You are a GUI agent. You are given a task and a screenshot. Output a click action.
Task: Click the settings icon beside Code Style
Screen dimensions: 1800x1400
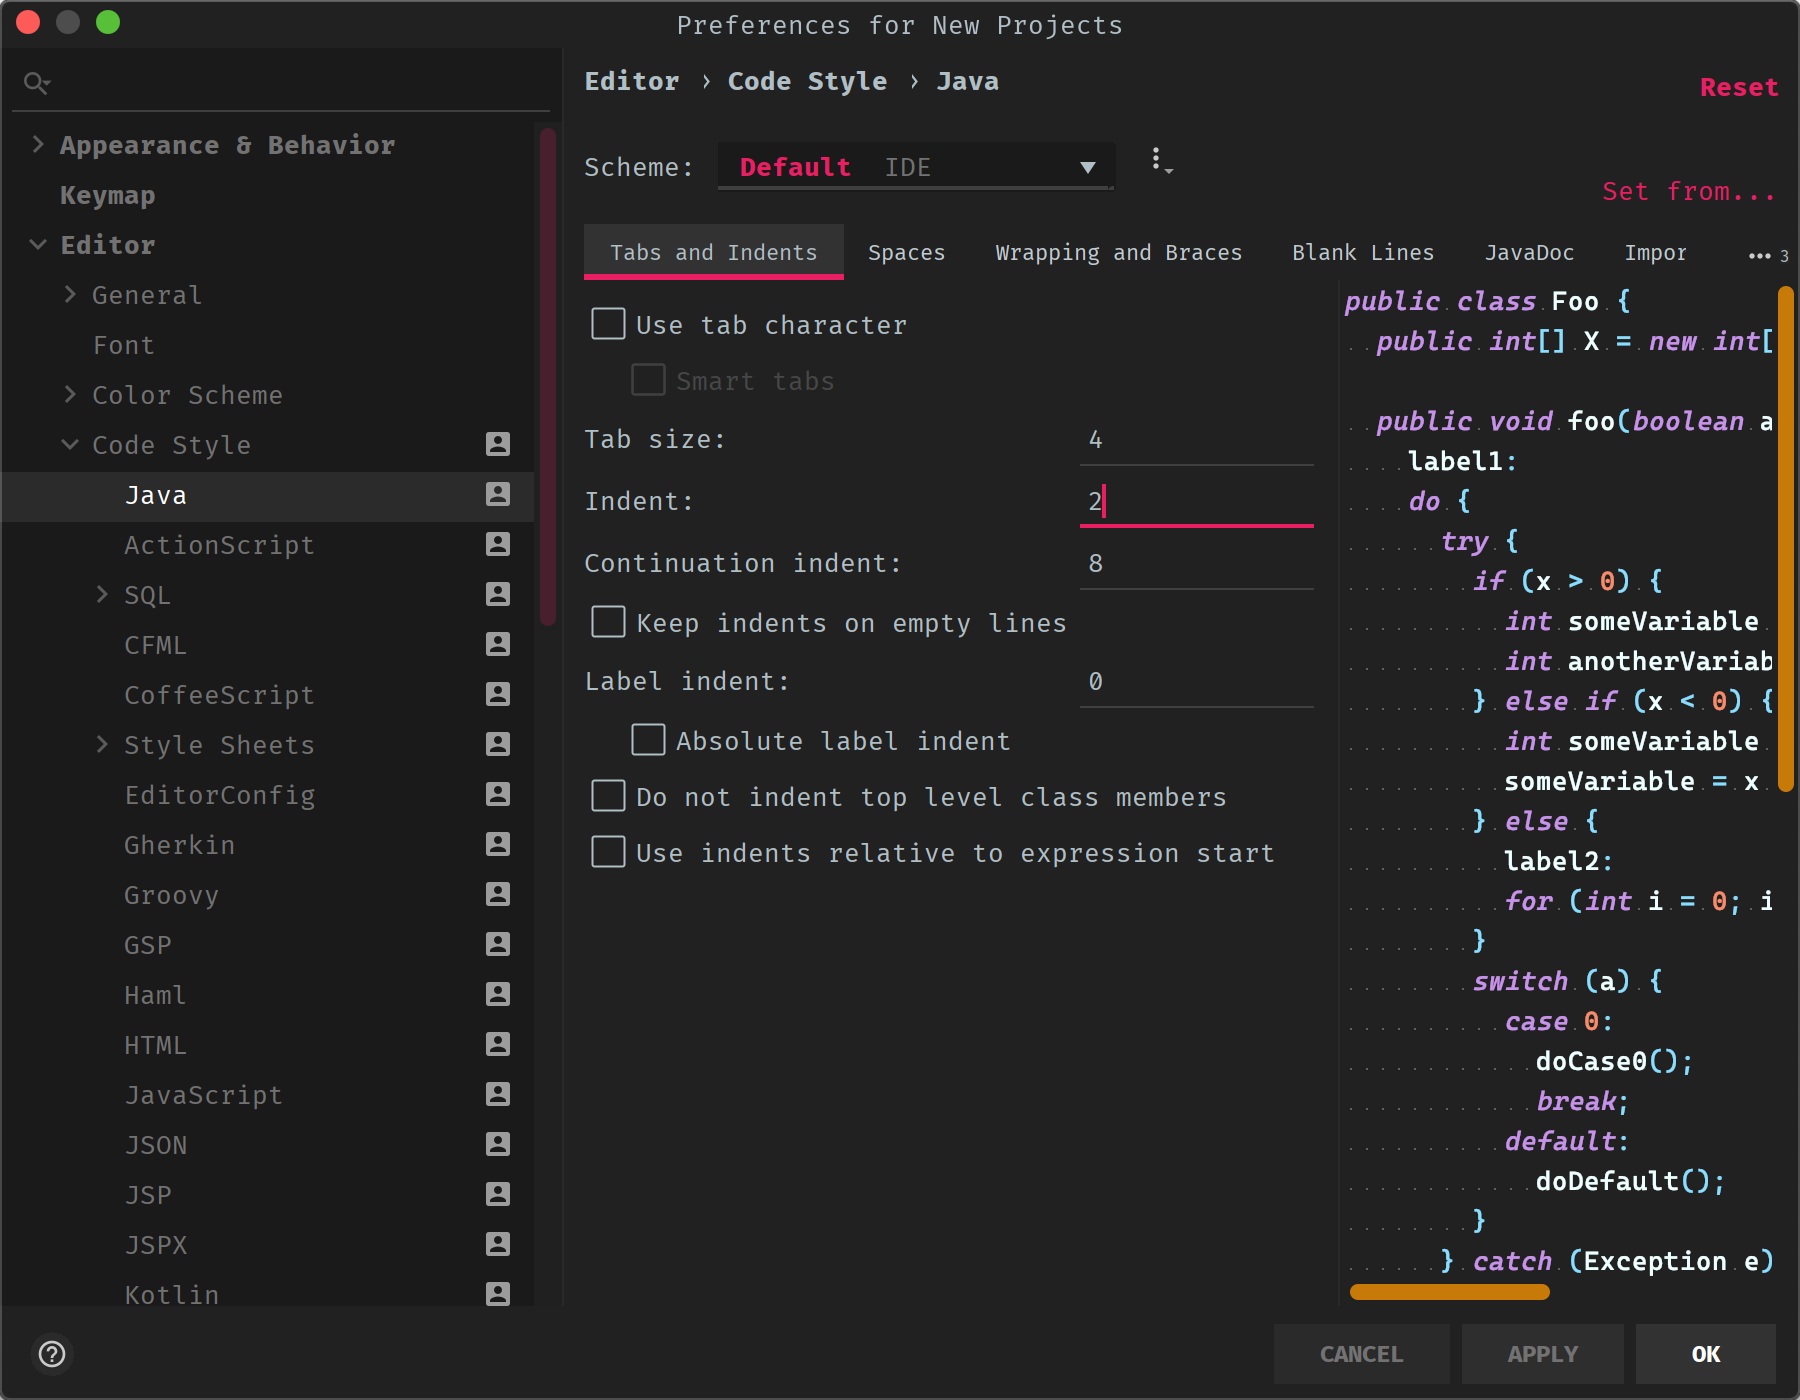pyautogui.click(x=499, y=444)
